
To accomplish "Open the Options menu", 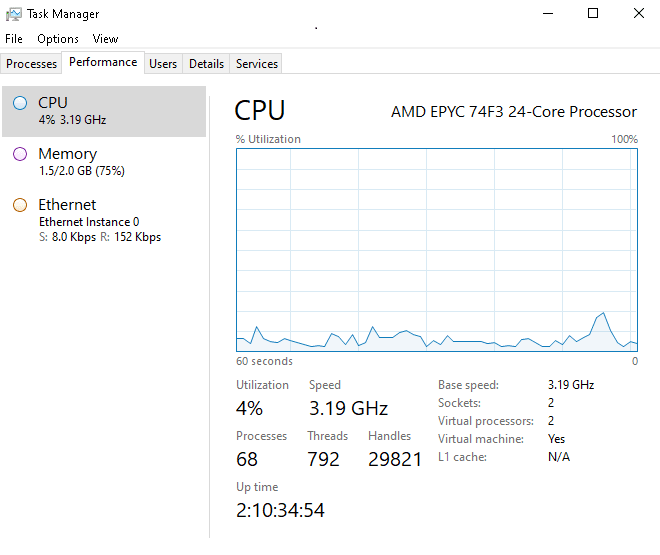I will tap(58, 39).
